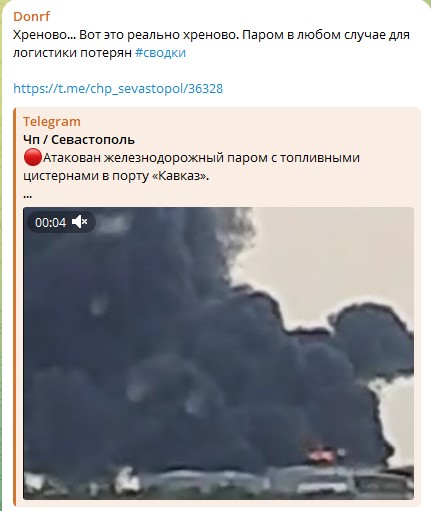Open the Donrf sender name
This screenshot has height=511, width=431.
(32, 16)
